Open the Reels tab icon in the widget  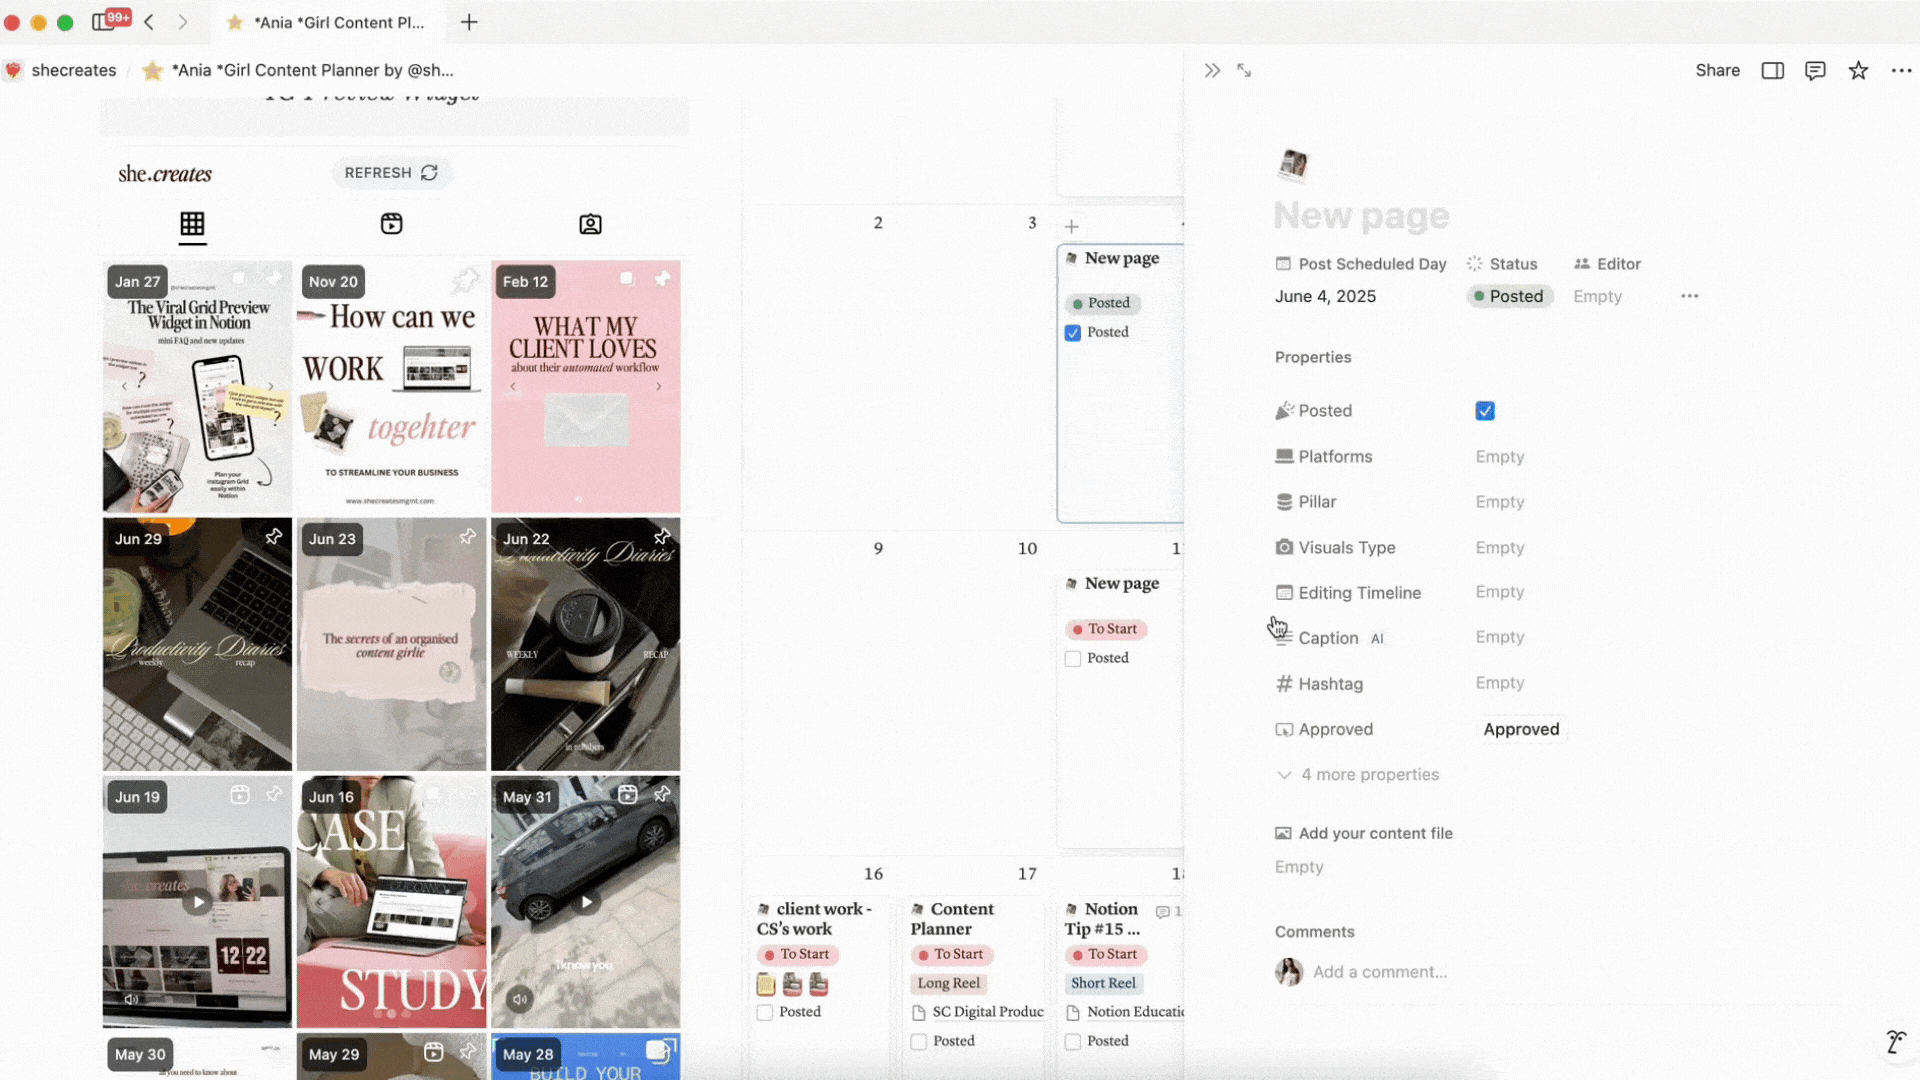(391, 224)
